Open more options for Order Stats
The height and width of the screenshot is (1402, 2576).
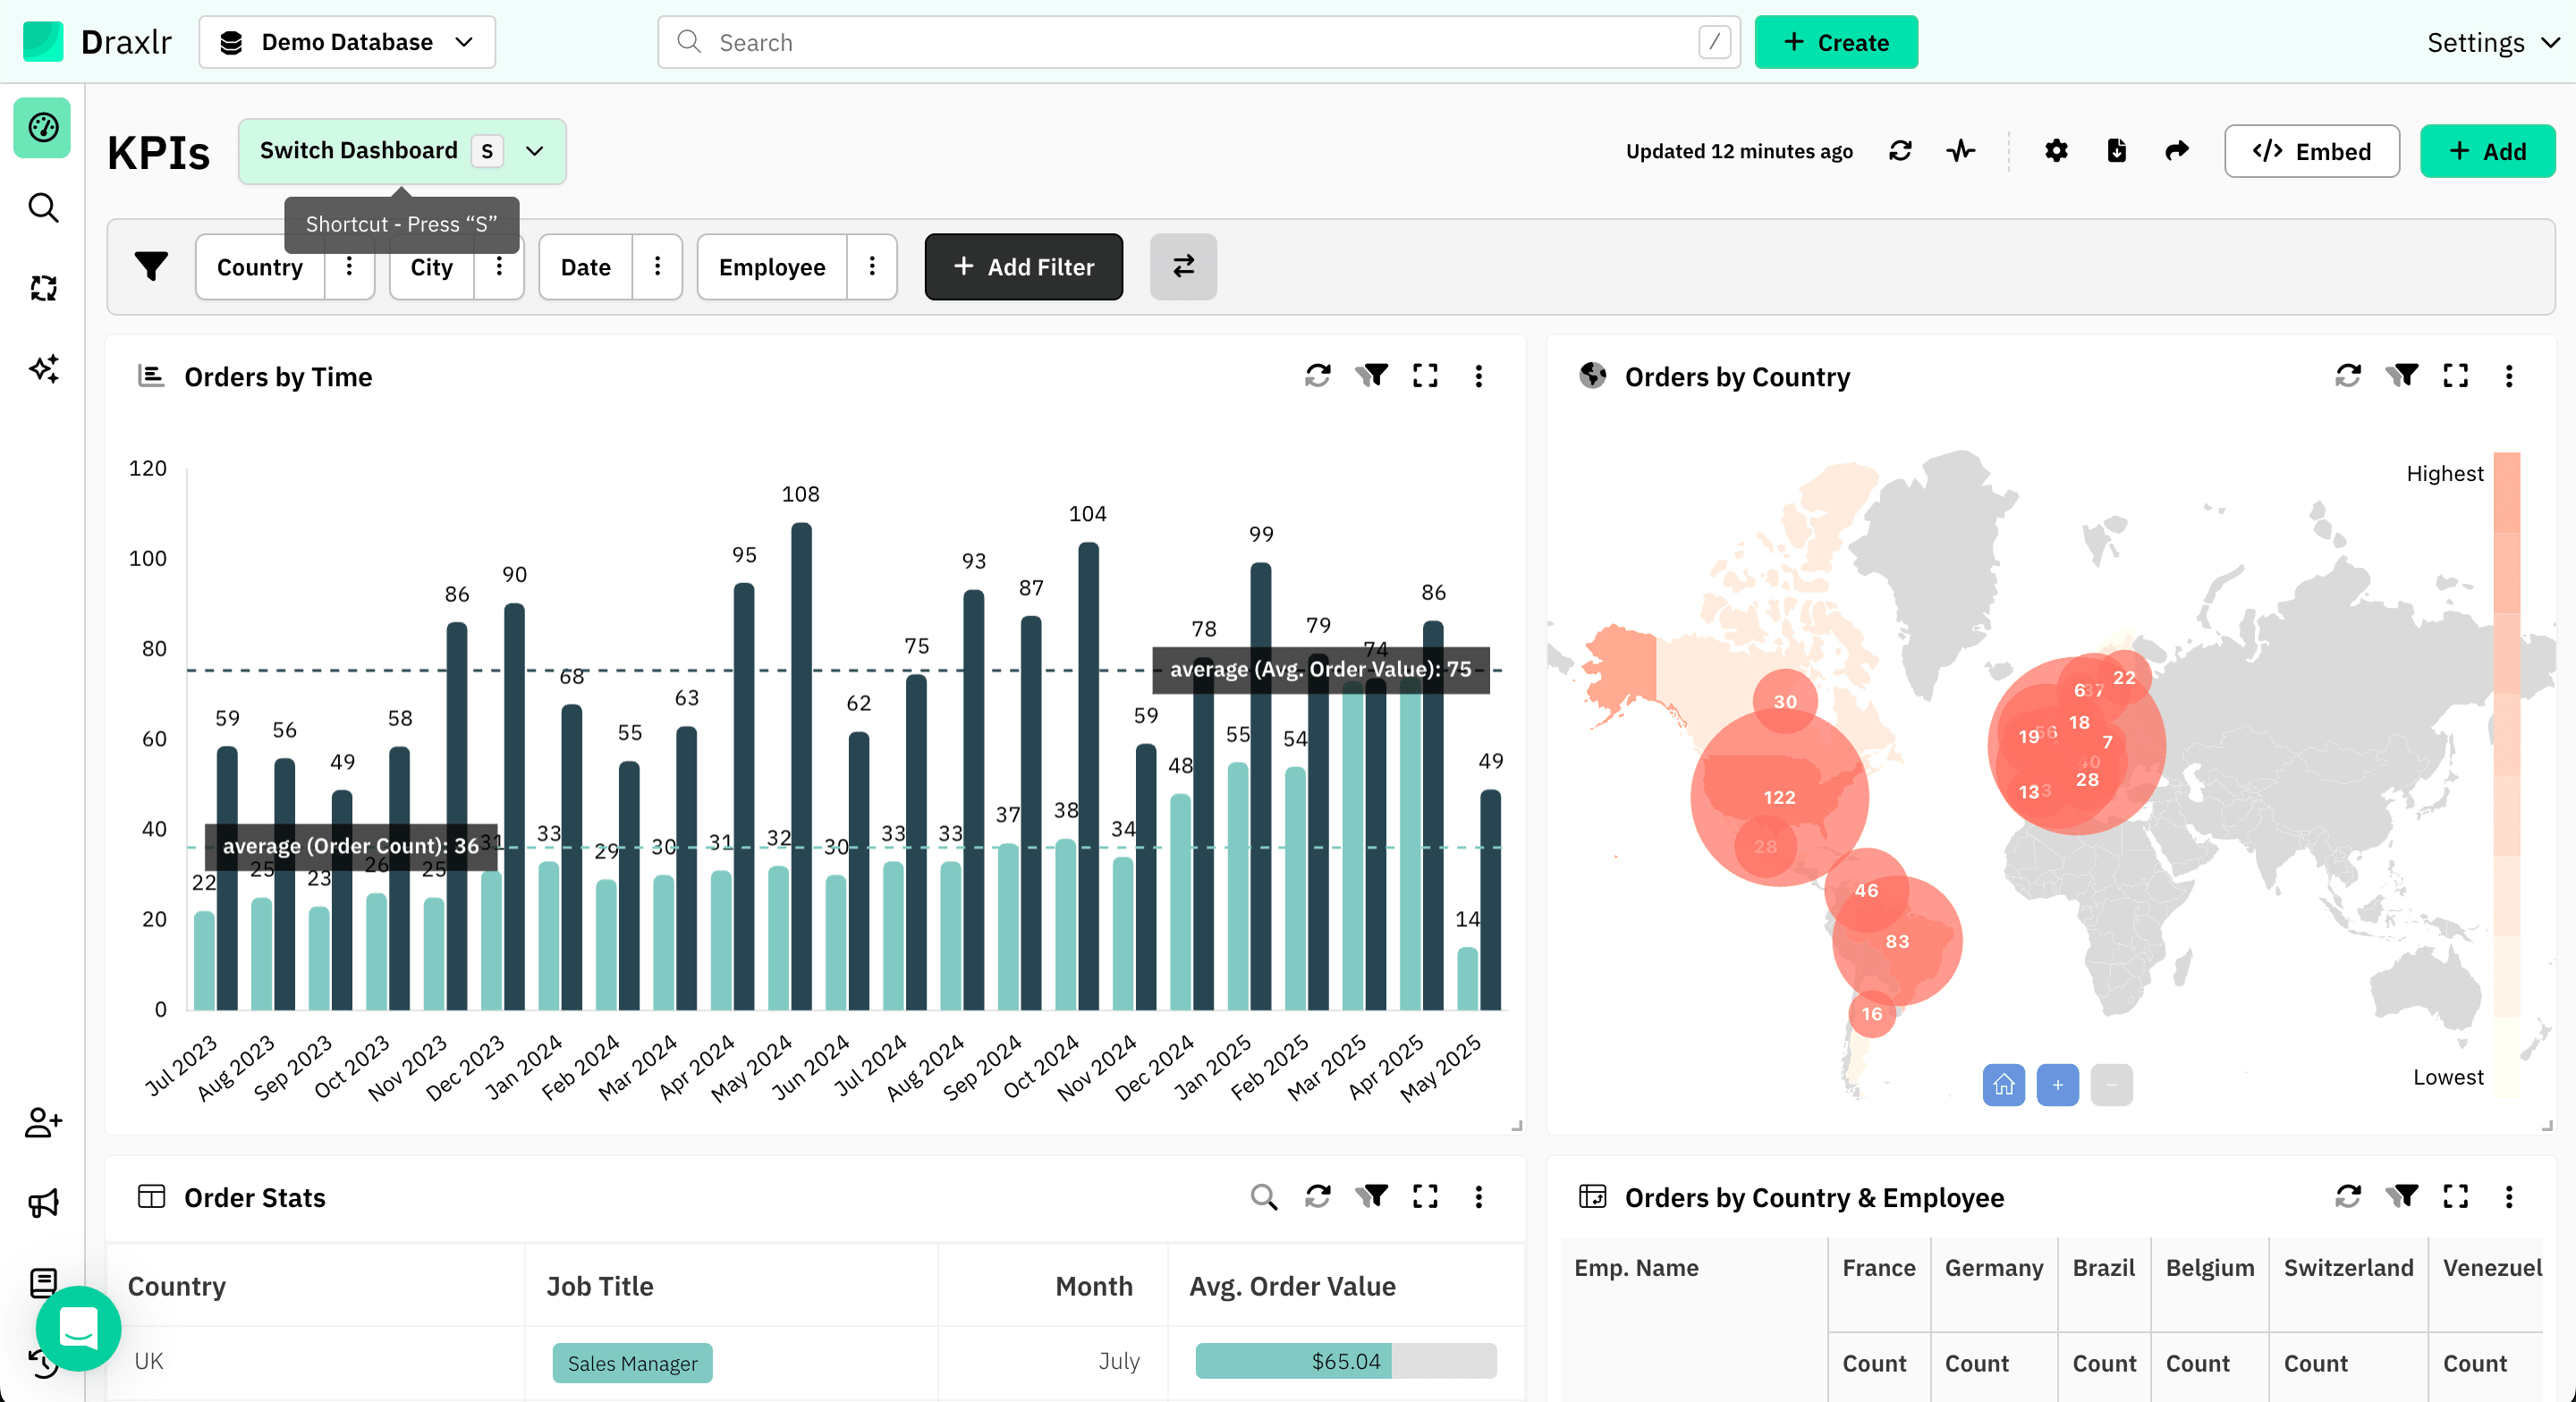[x=1478, y=1197]
